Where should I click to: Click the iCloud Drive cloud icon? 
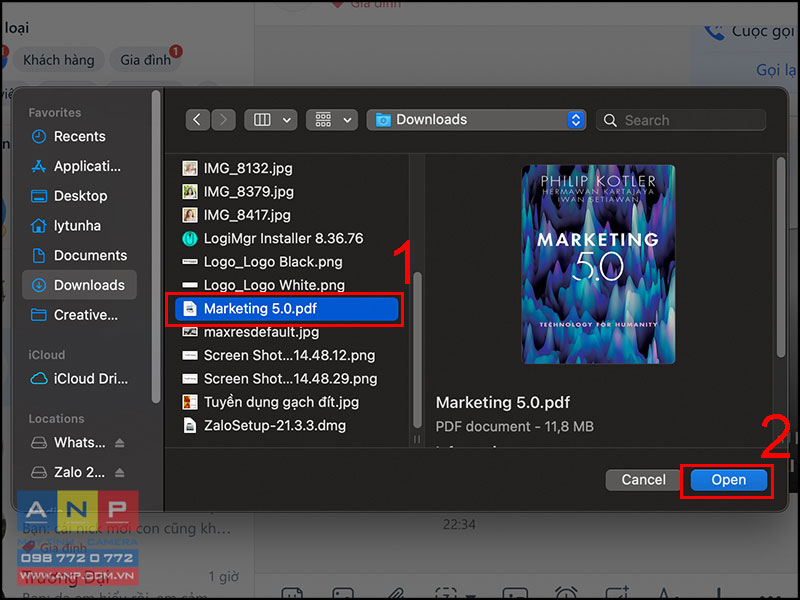click(x=39, y=379)
